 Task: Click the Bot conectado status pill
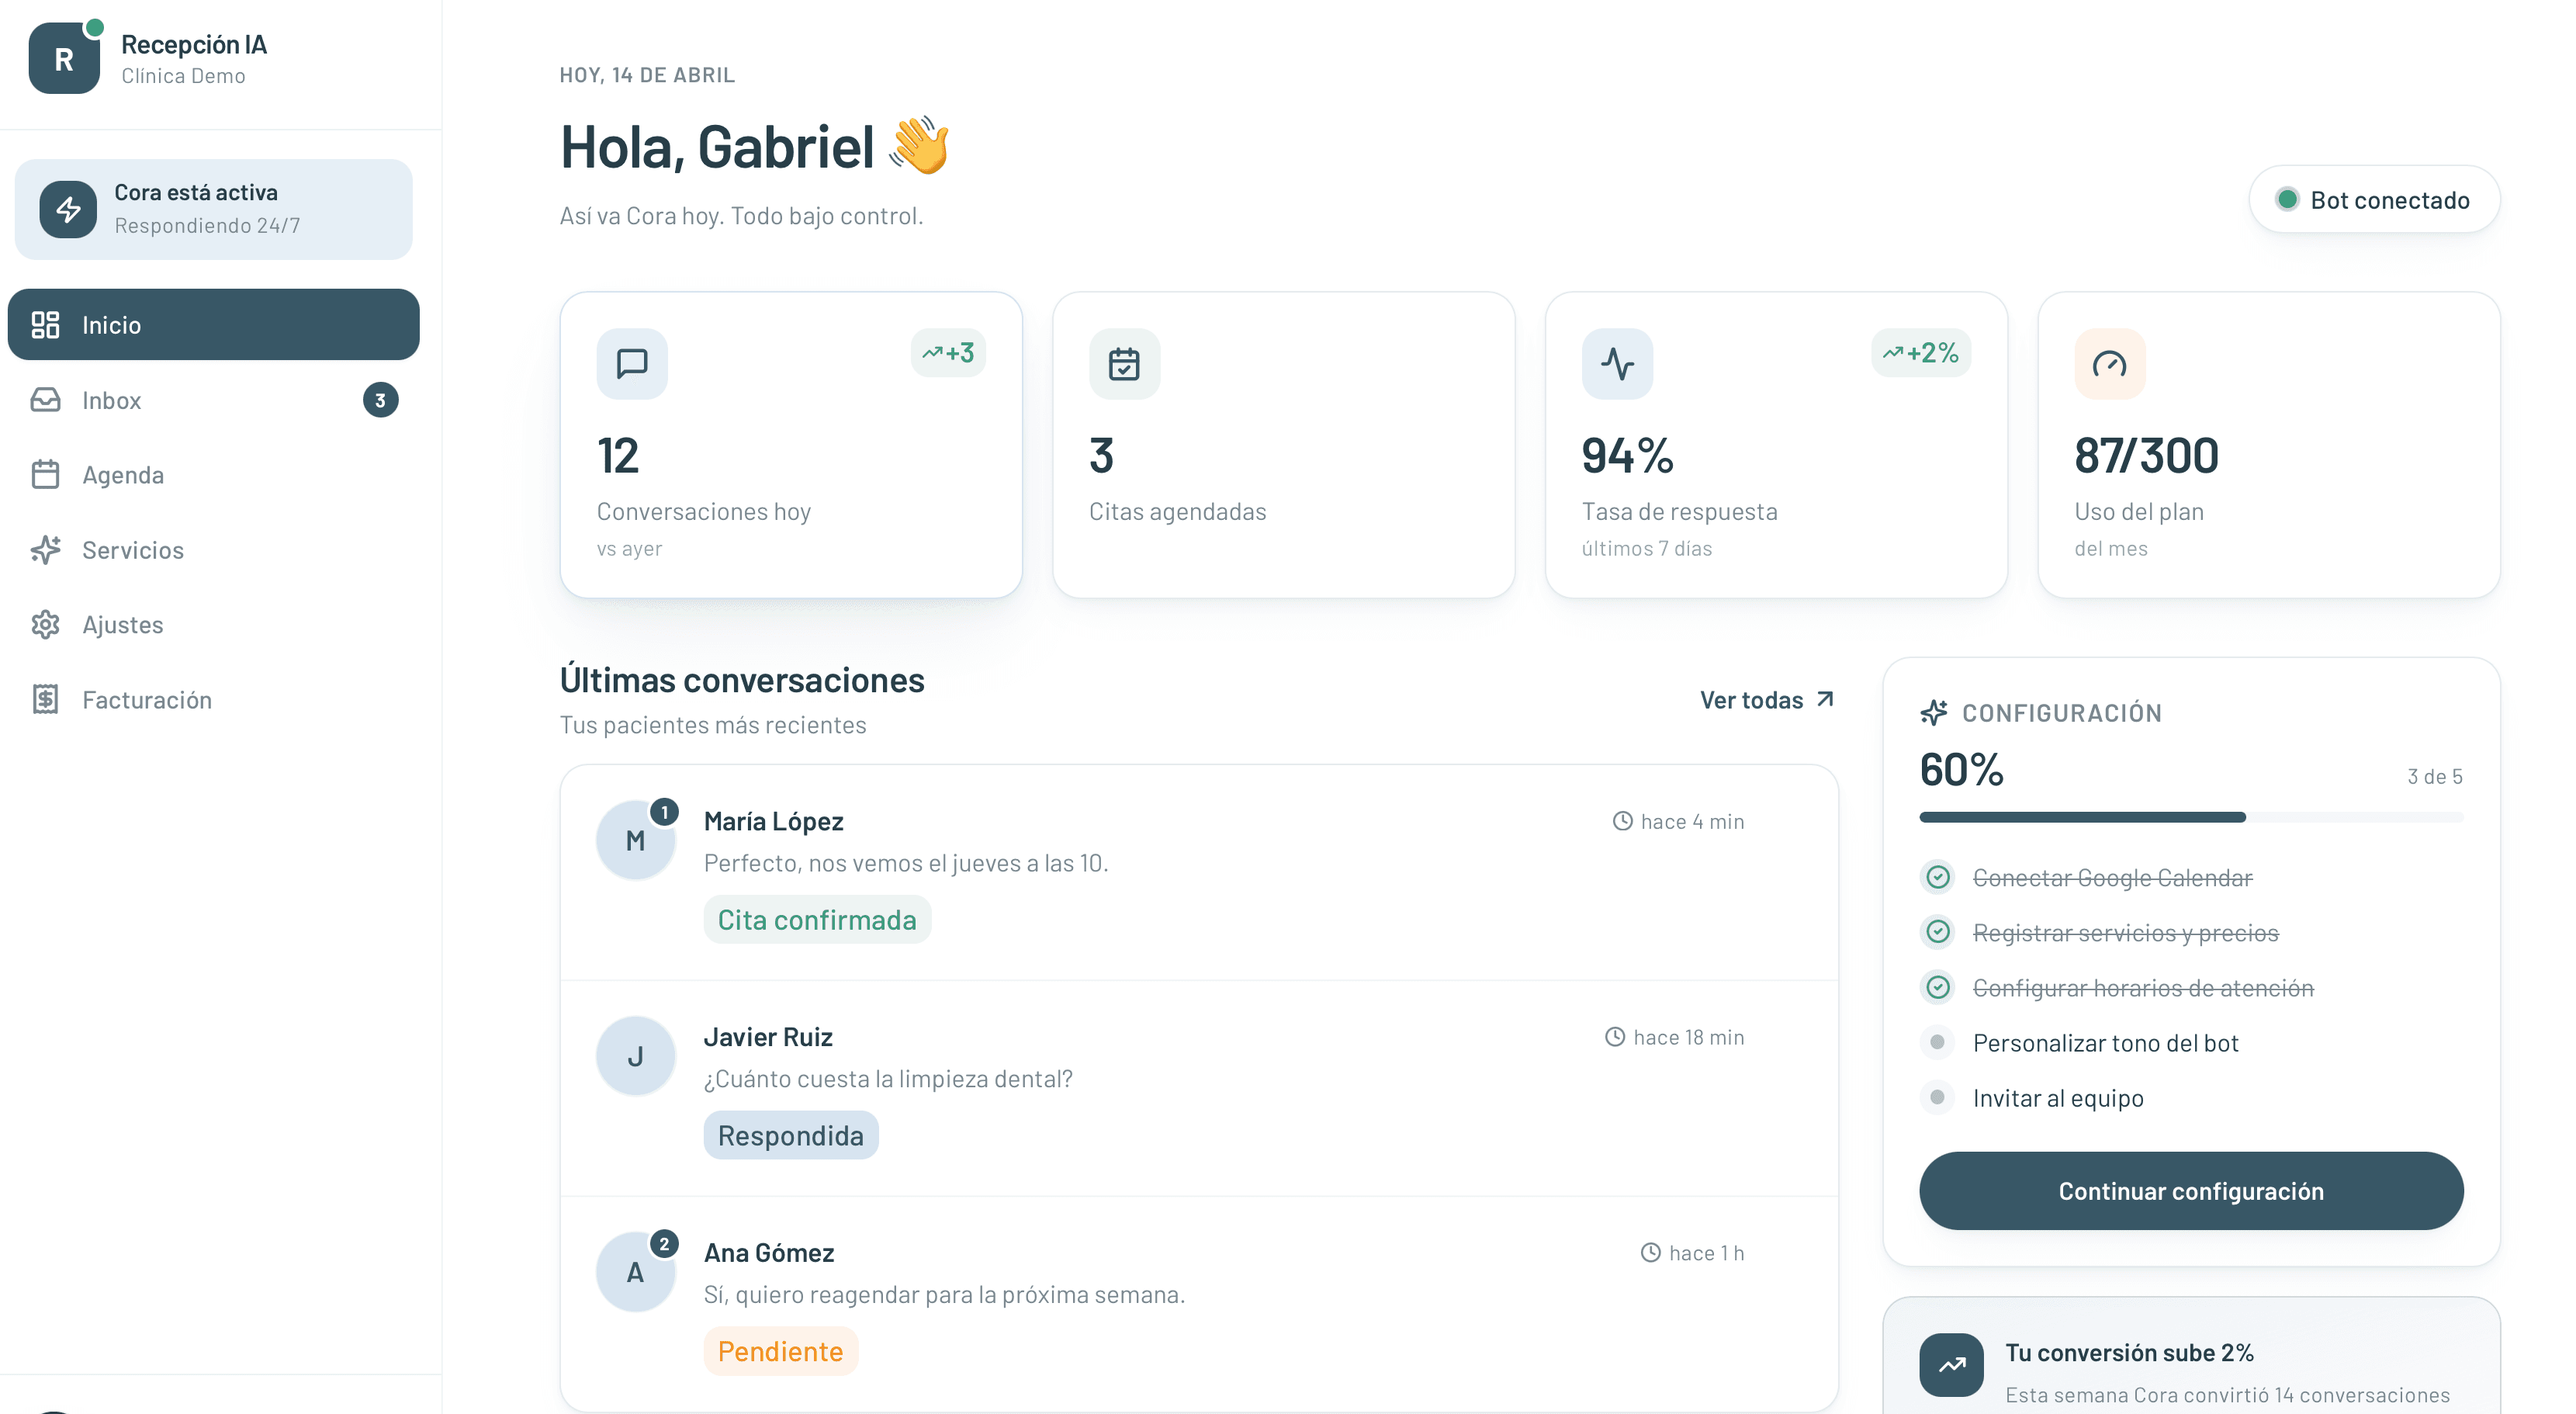pos(2374,200)
